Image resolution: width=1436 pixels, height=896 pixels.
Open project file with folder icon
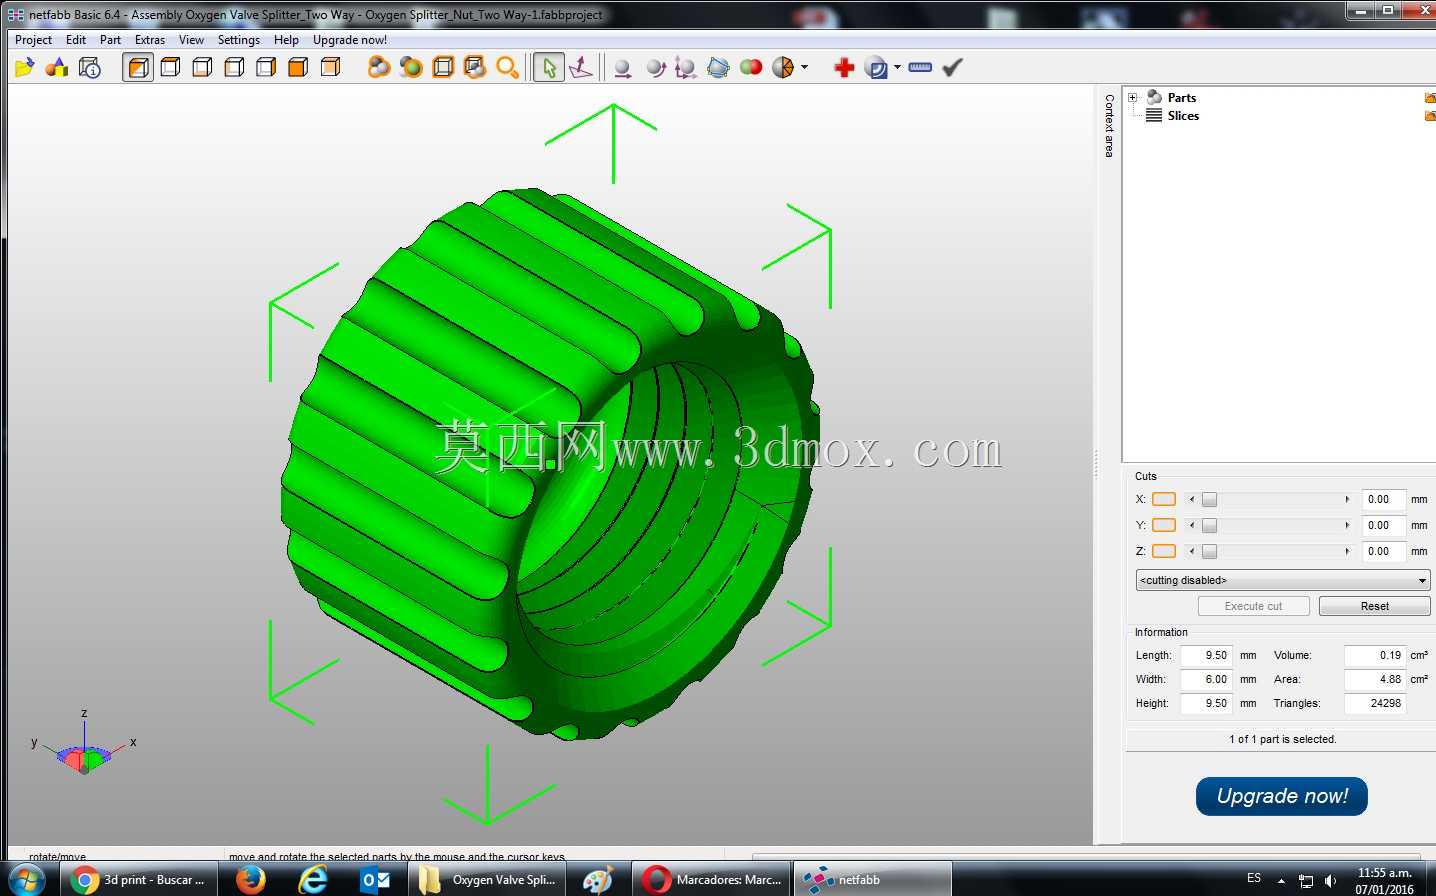pos(25,68)
